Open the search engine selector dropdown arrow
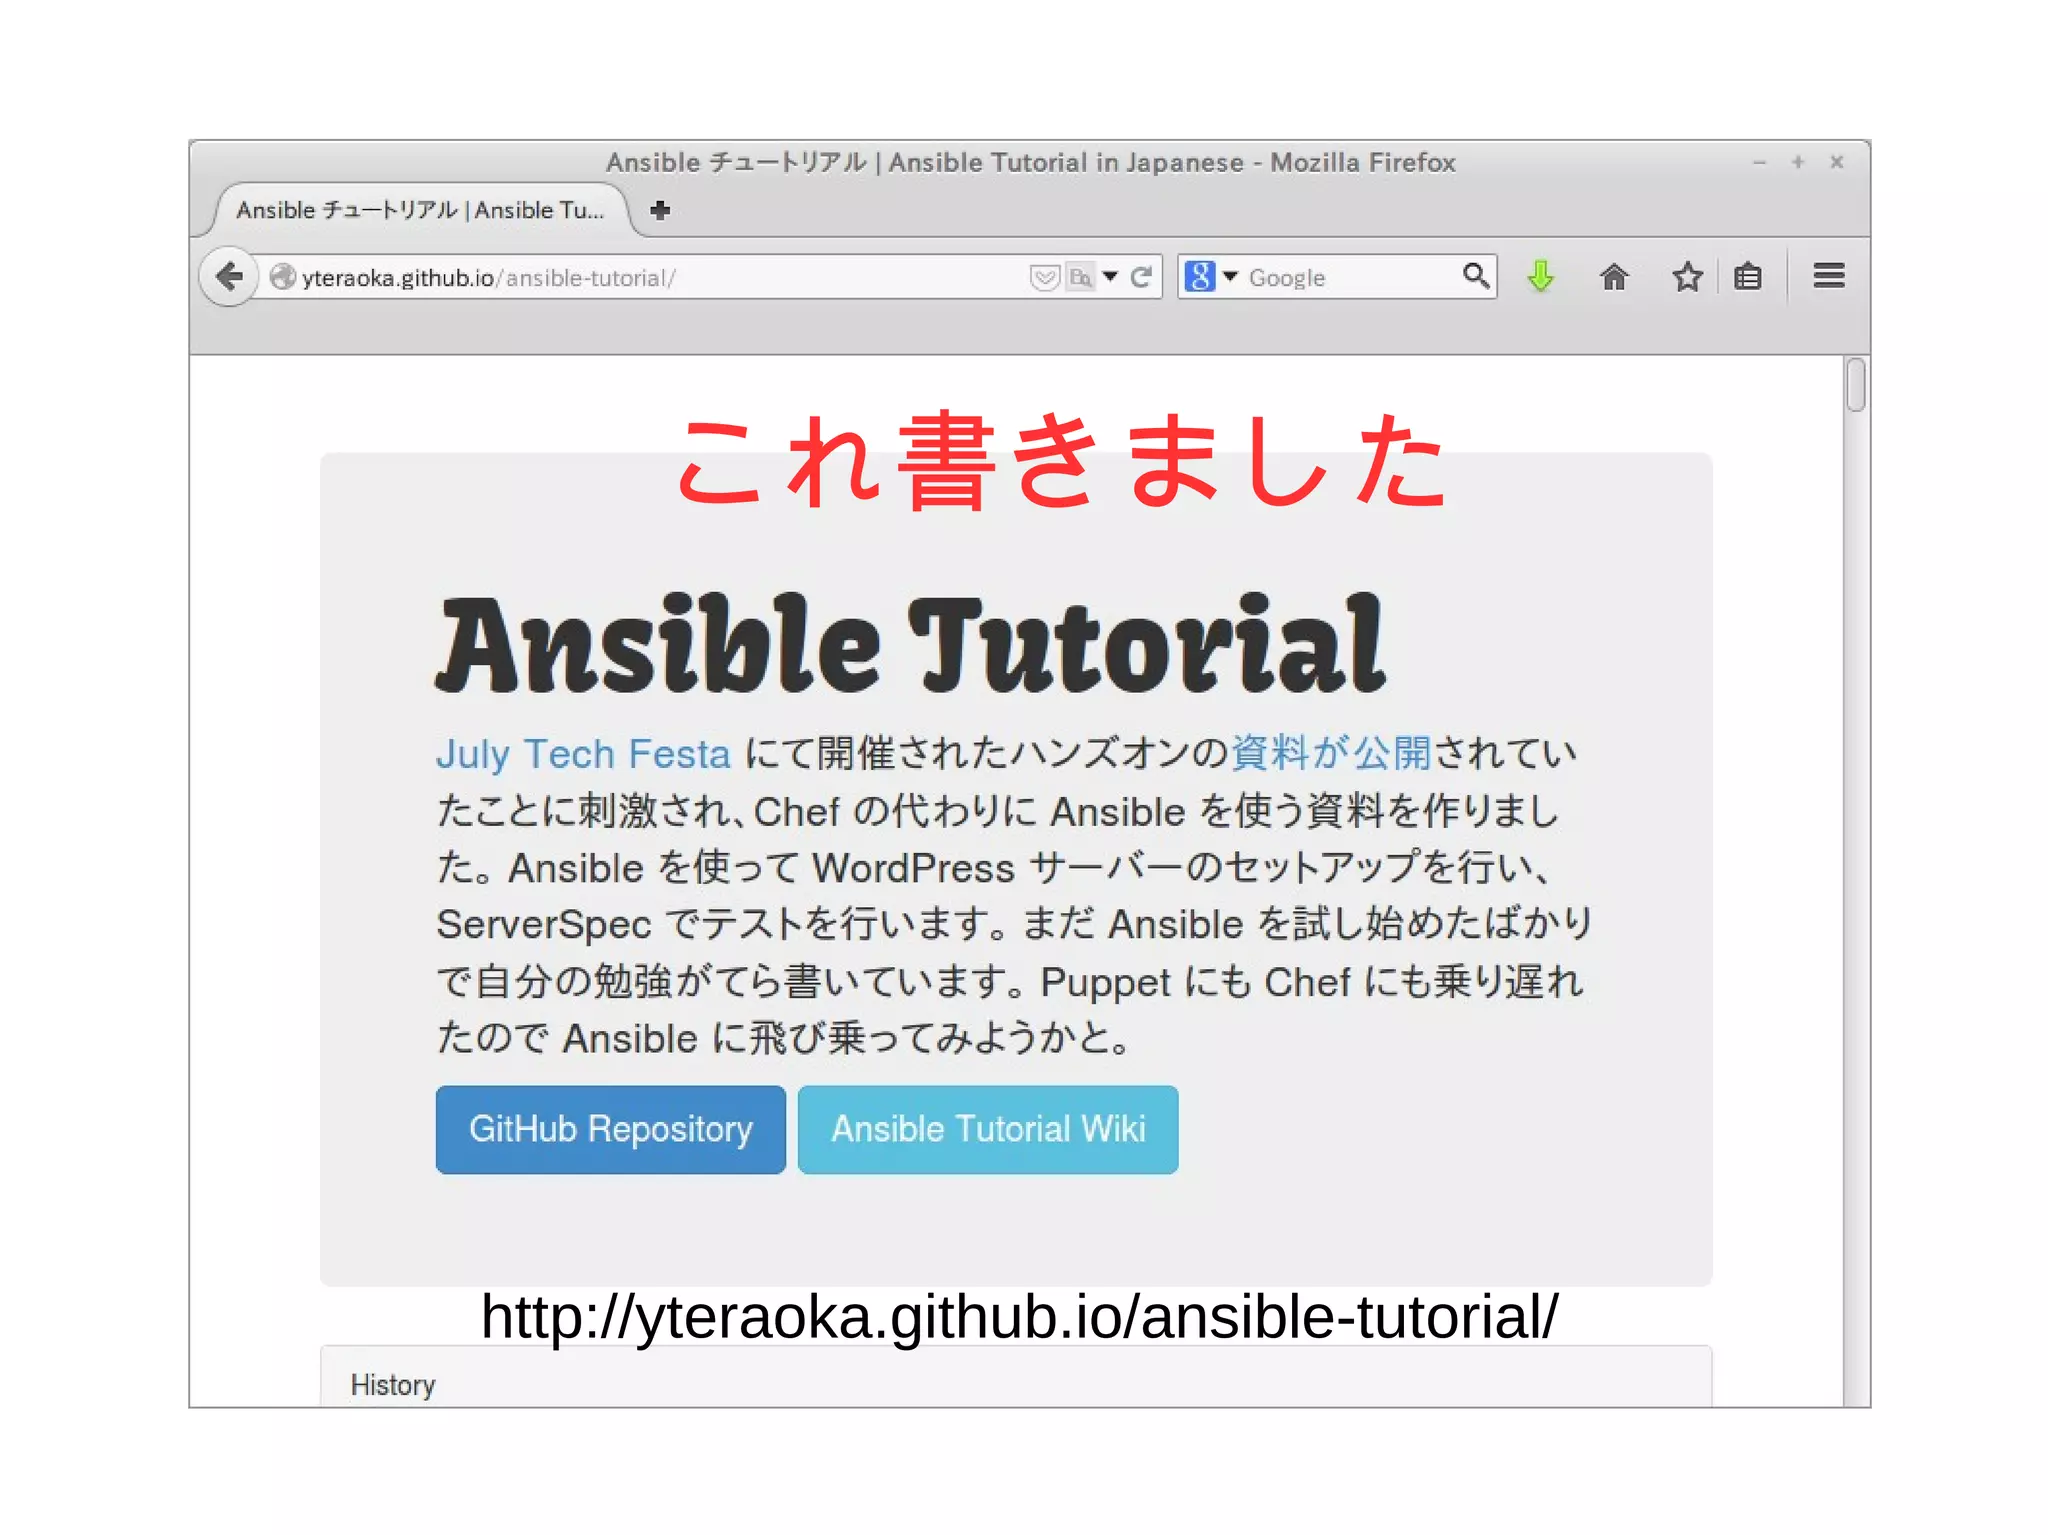This screenshot has height=1535, width=2048. click(1230, 276)
